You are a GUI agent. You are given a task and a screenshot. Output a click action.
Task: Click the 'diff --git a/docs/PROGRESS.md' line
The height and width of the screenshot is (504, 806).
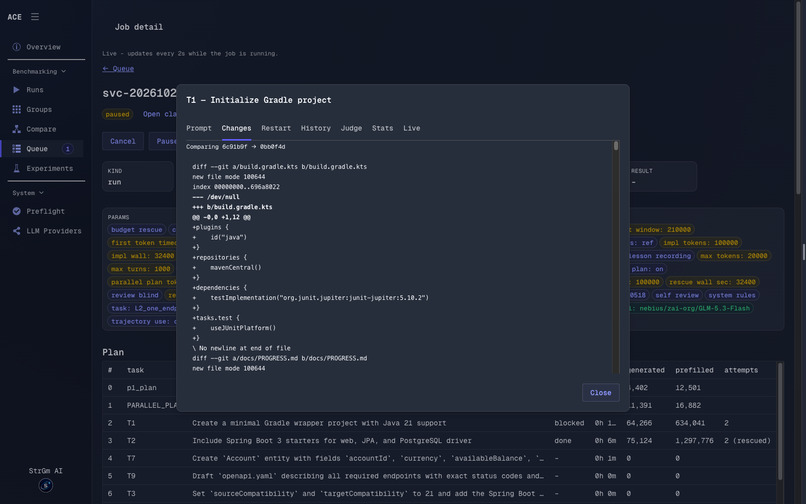pyautogui.click(x=280, y=358)
